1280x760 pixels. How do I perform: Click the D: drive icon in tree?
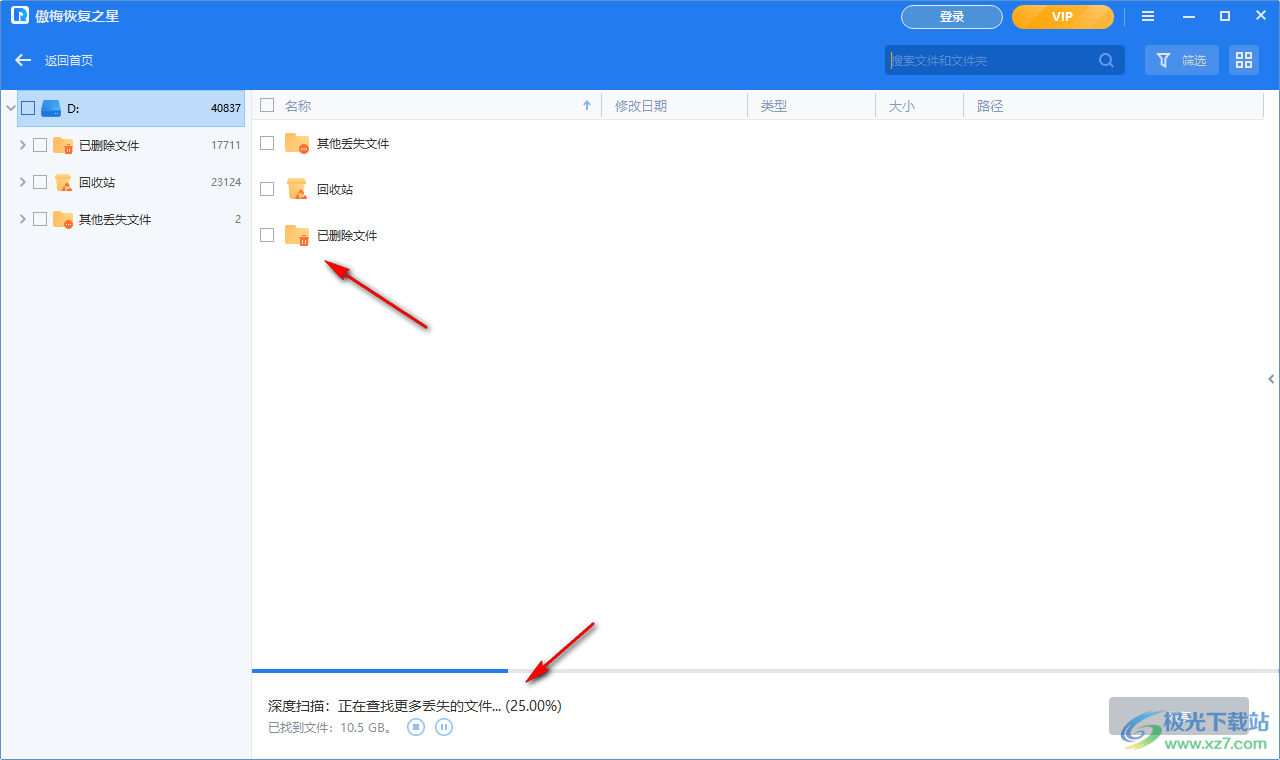click(51, 108)
